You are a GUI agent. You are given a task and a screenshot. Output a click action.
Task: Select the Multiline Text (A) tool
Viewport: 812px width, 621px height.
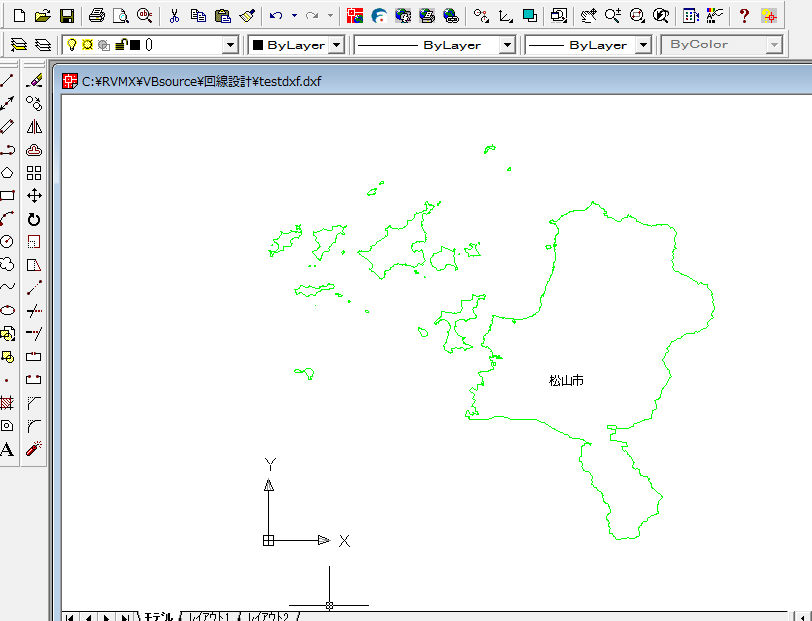(x=7, y=449)
